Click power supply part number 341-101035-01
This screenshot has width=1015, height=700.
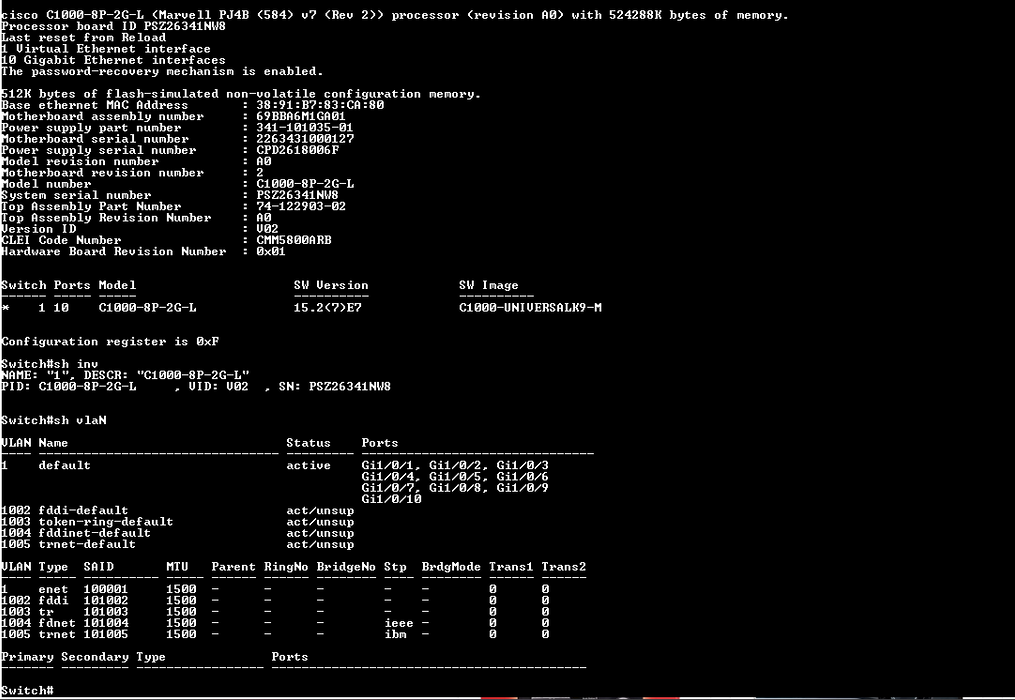(304, 128)
